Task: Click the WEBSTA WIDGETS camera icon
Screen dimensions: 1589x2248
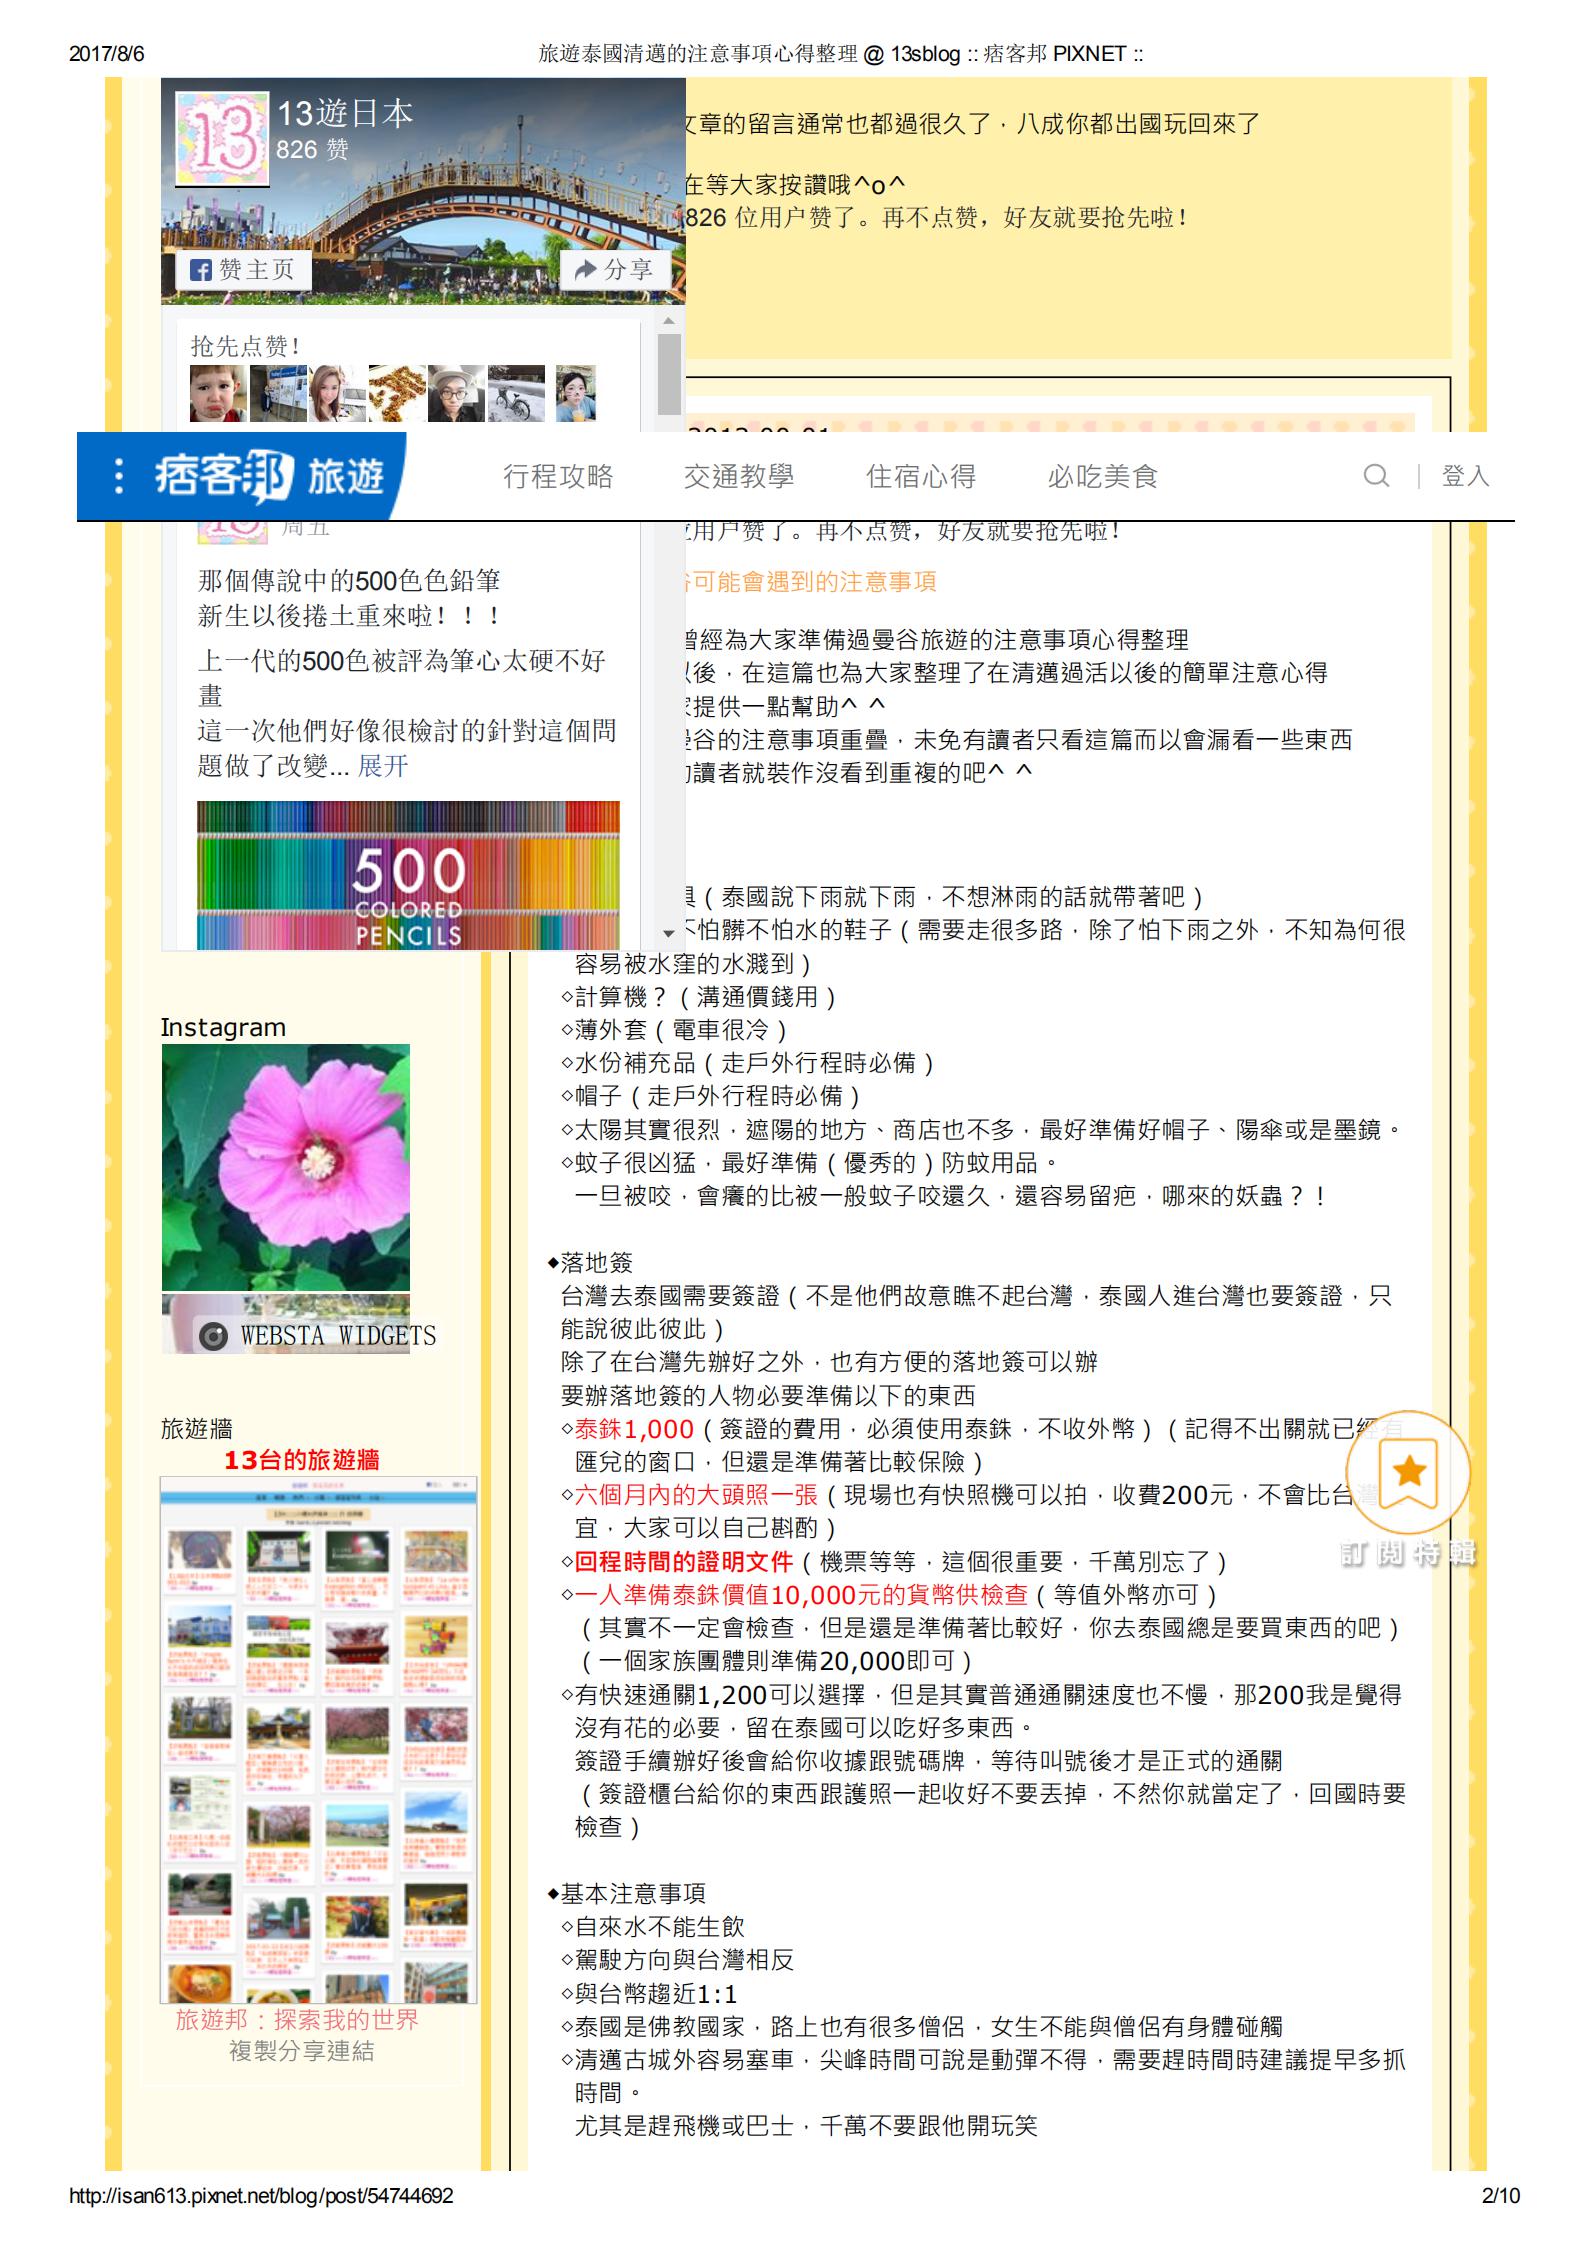Action: [x=212, y=1336]
